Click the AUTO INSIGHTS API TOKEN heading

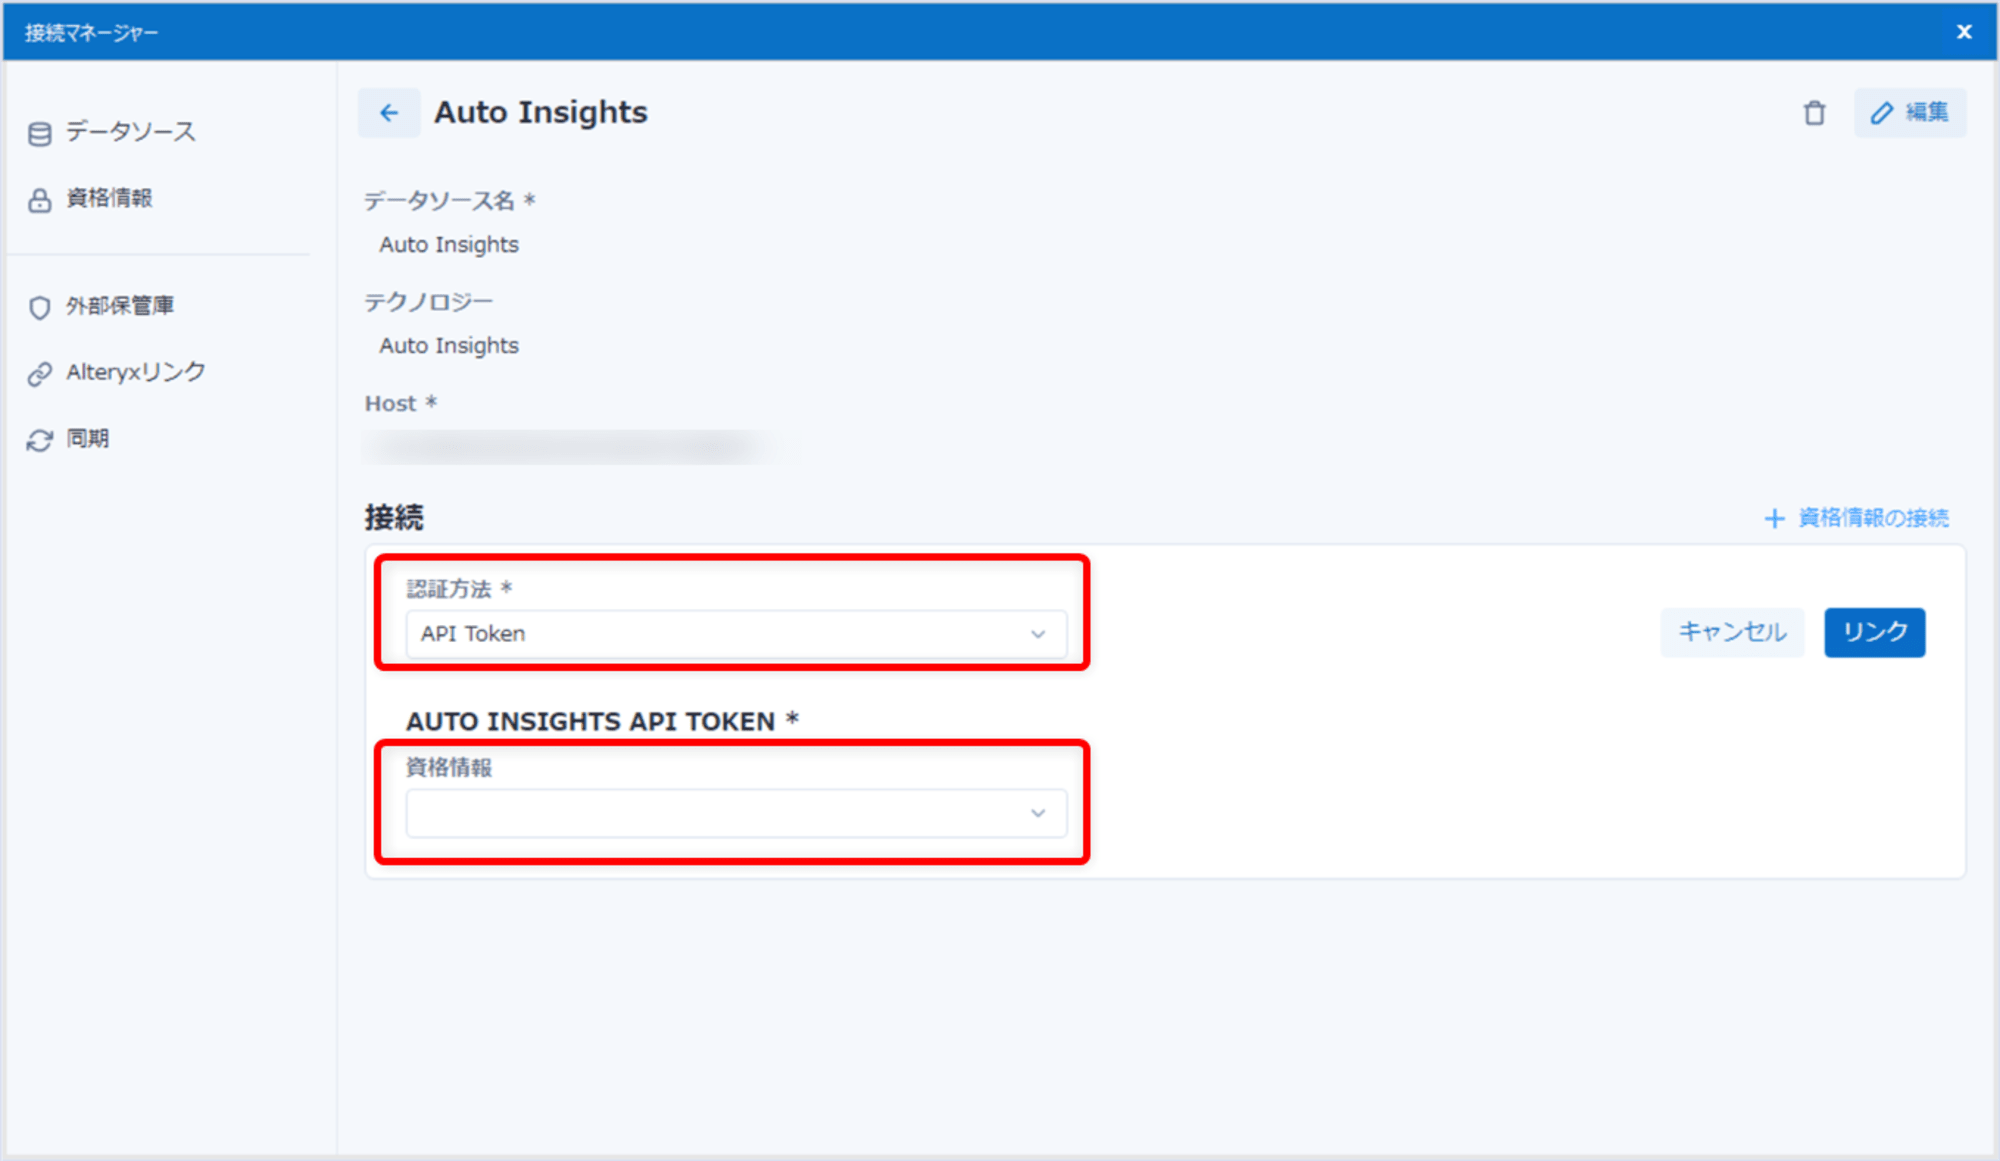(602, 721)
